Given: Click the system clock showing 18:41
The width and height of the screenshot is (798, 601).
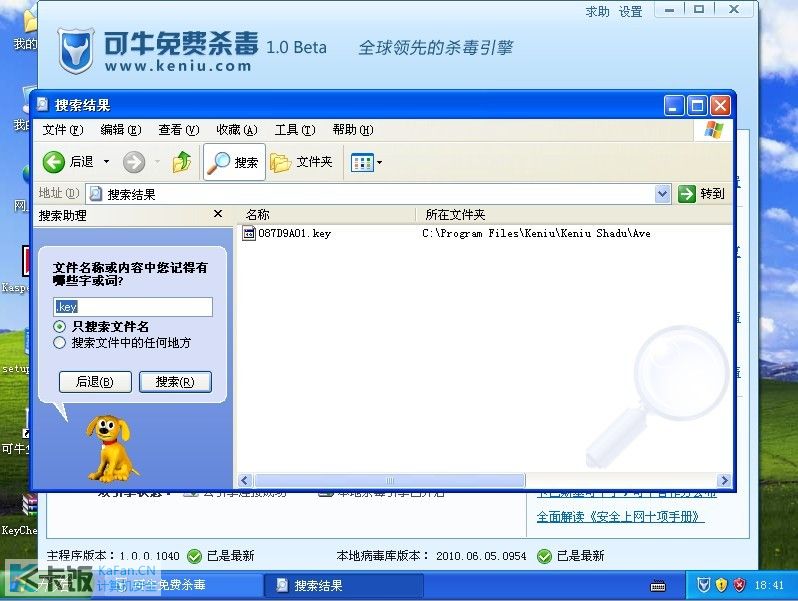Looking at the screenshot, I should pyautogui.click(x=769, y=586).
